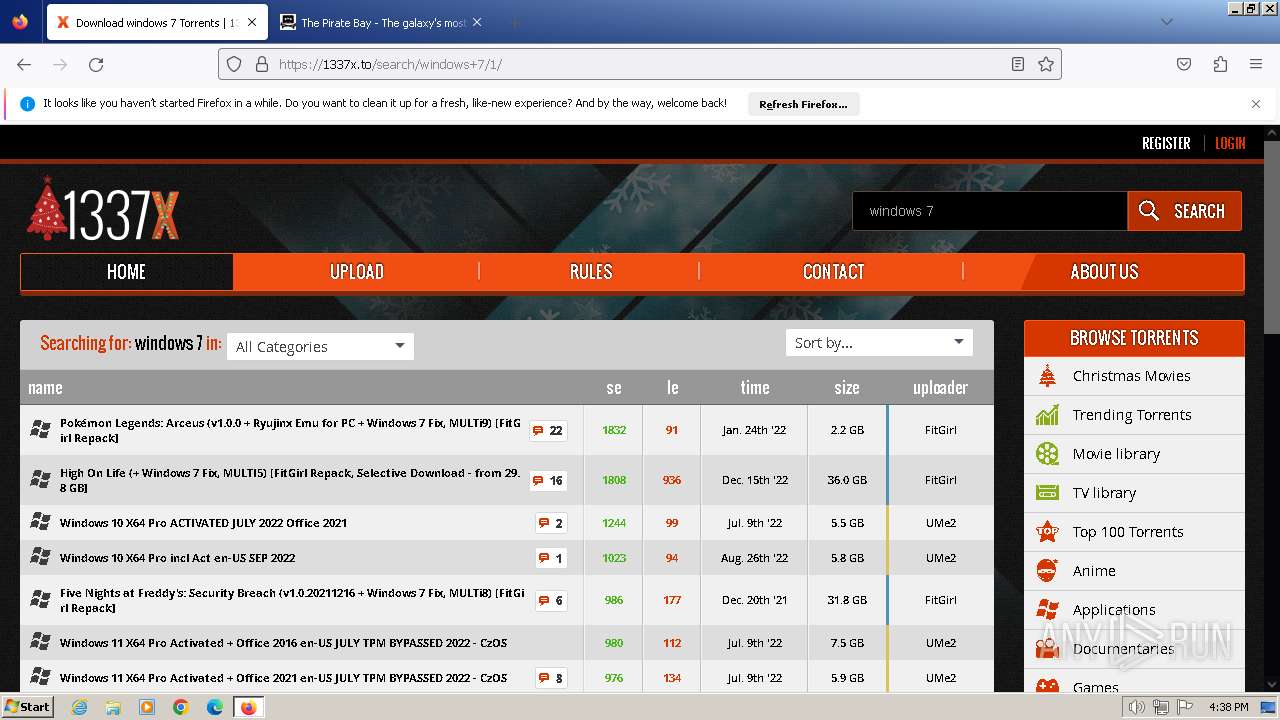The image size is (1280, 720).
Task: Reload the page with refresh icon
Action: [96, 64]
